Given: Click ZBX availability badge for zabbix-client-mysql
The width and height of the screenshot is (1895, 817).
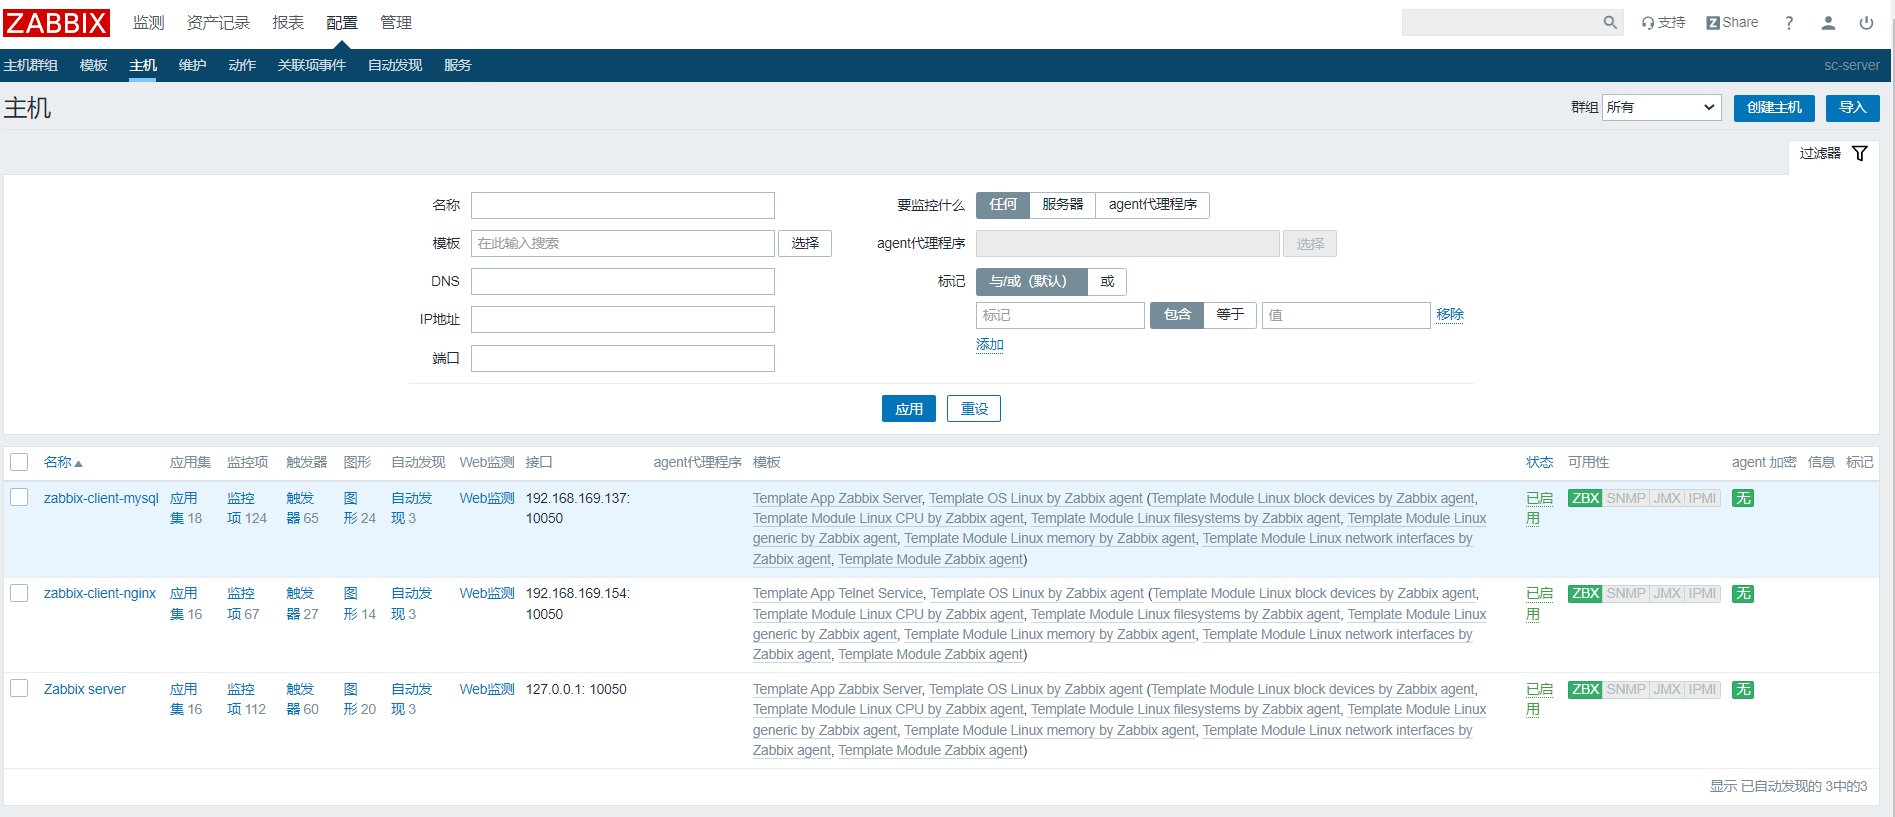Looking at the screenshot, I should 1585,498.
